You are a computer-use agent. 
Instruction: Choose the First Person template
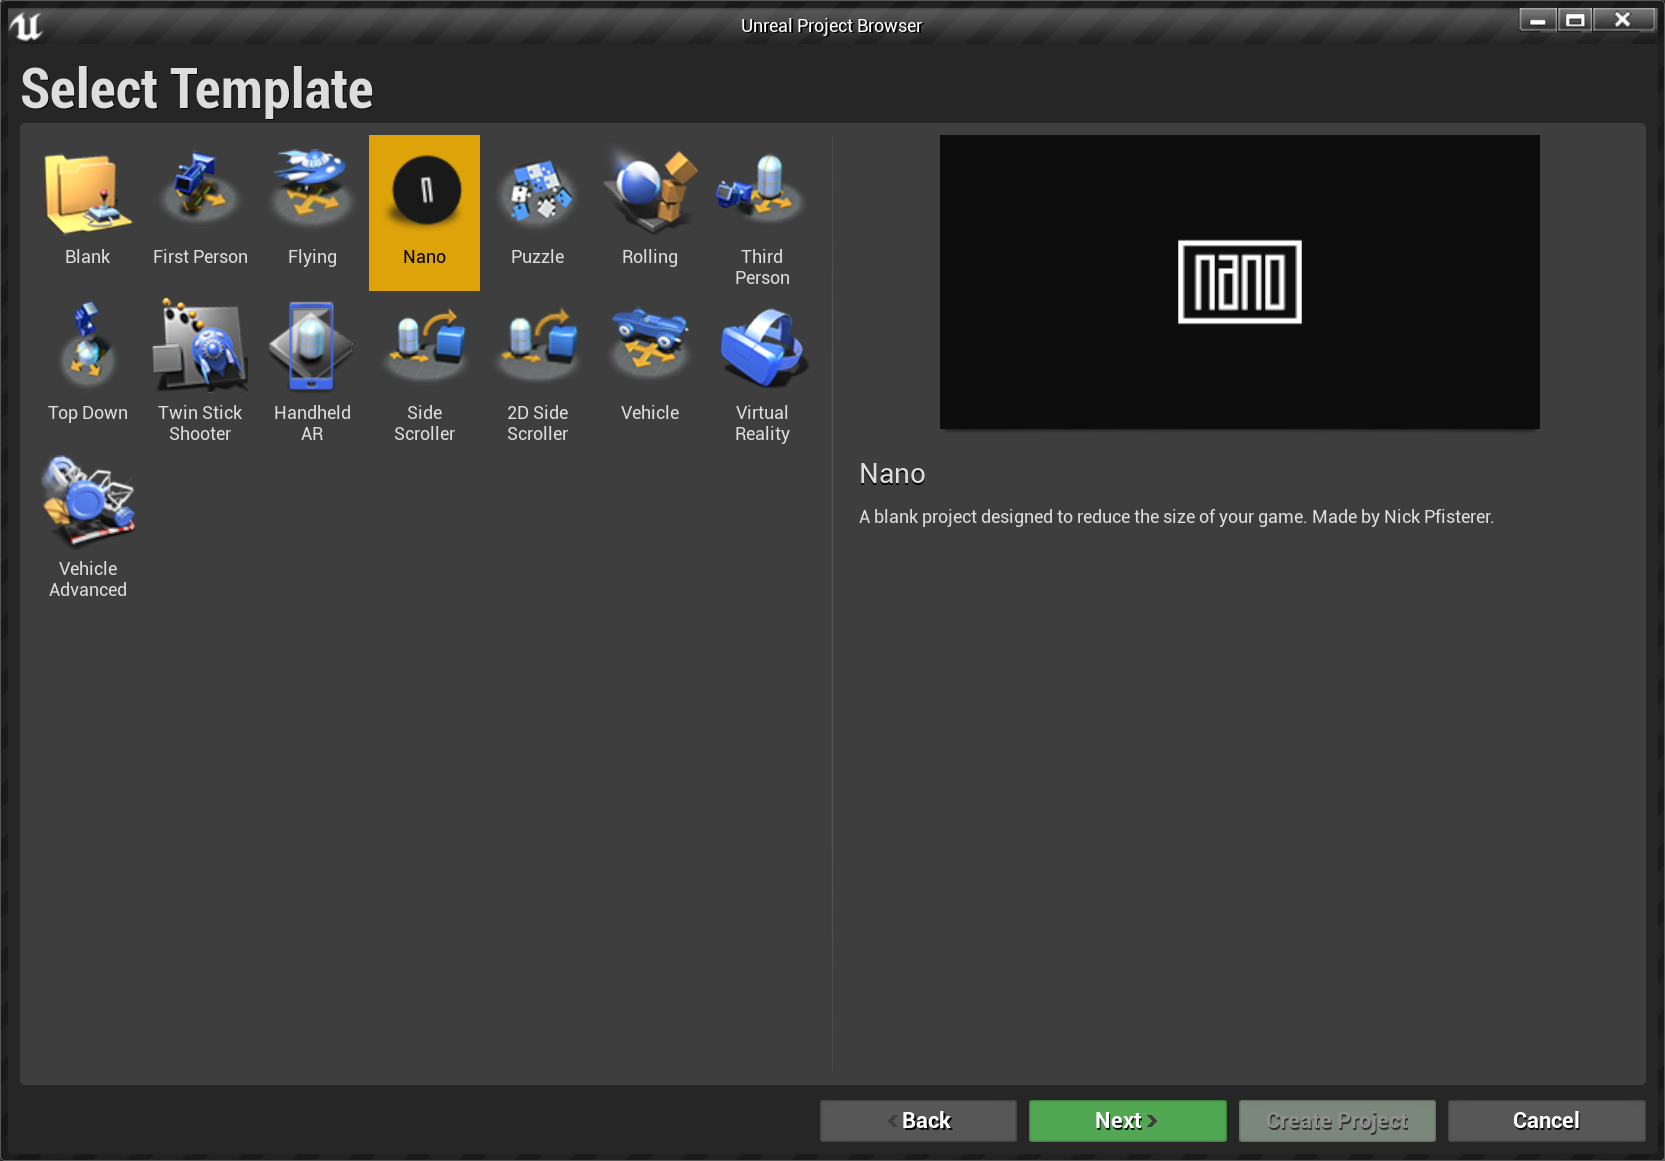tap(200, 213)
